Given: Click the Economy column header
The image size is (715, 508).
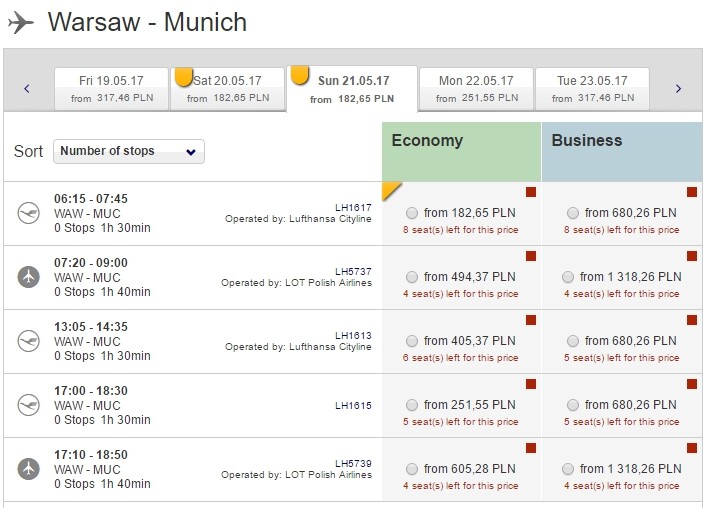Looking at the screenshot, I should [x=461, y=151].
